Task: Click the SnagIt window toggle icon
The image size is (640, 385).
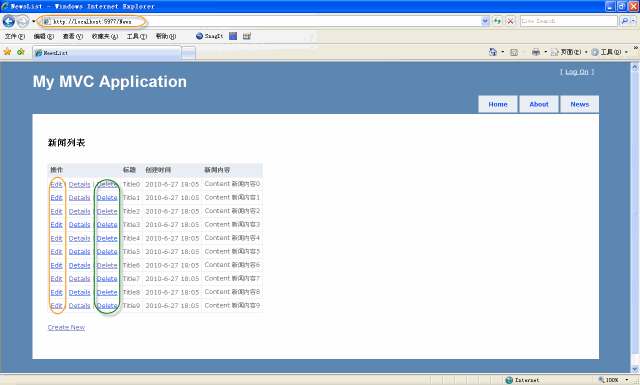Action: click(247, 36)
